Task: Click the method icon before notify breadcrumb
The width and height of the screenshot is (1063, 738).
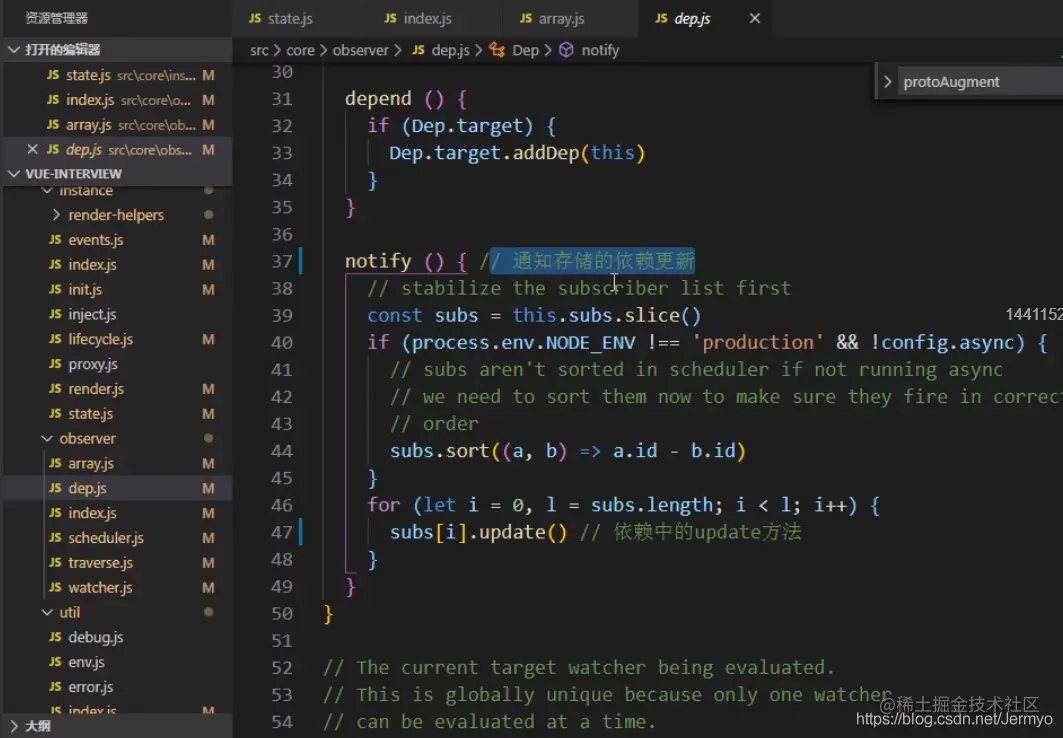Action: 567,50
